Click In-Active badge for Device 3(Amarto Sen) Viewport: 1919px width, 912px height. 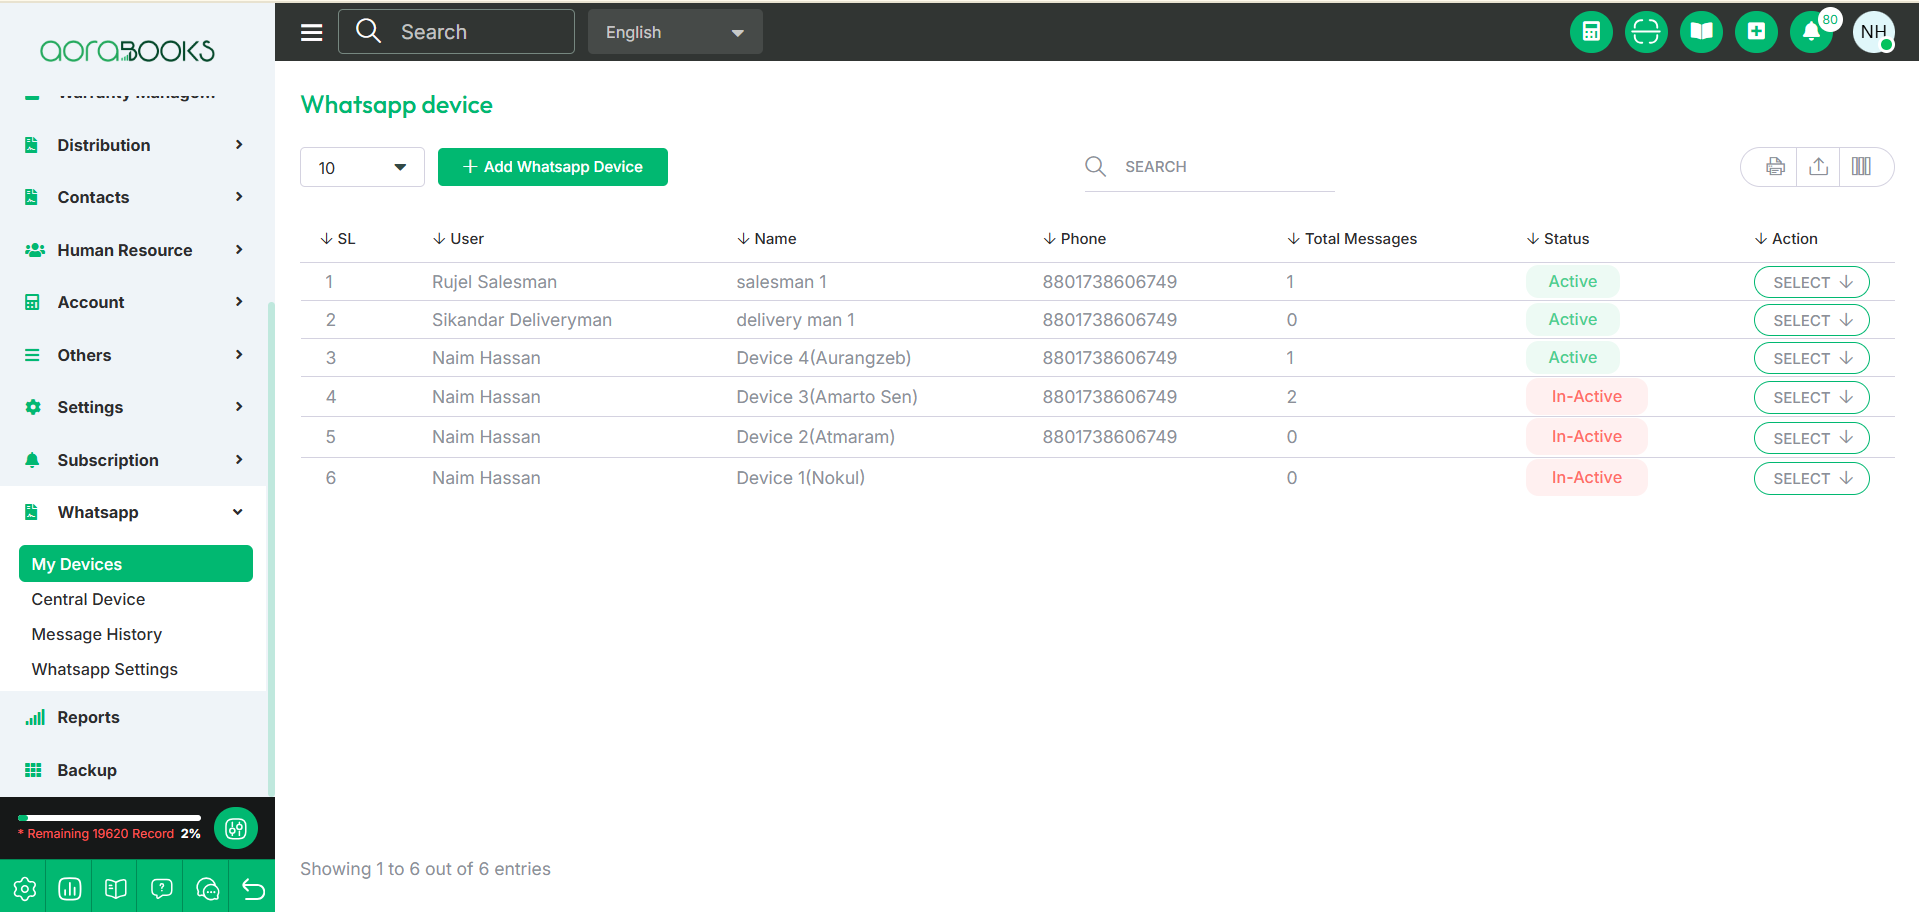[1586, 397]
